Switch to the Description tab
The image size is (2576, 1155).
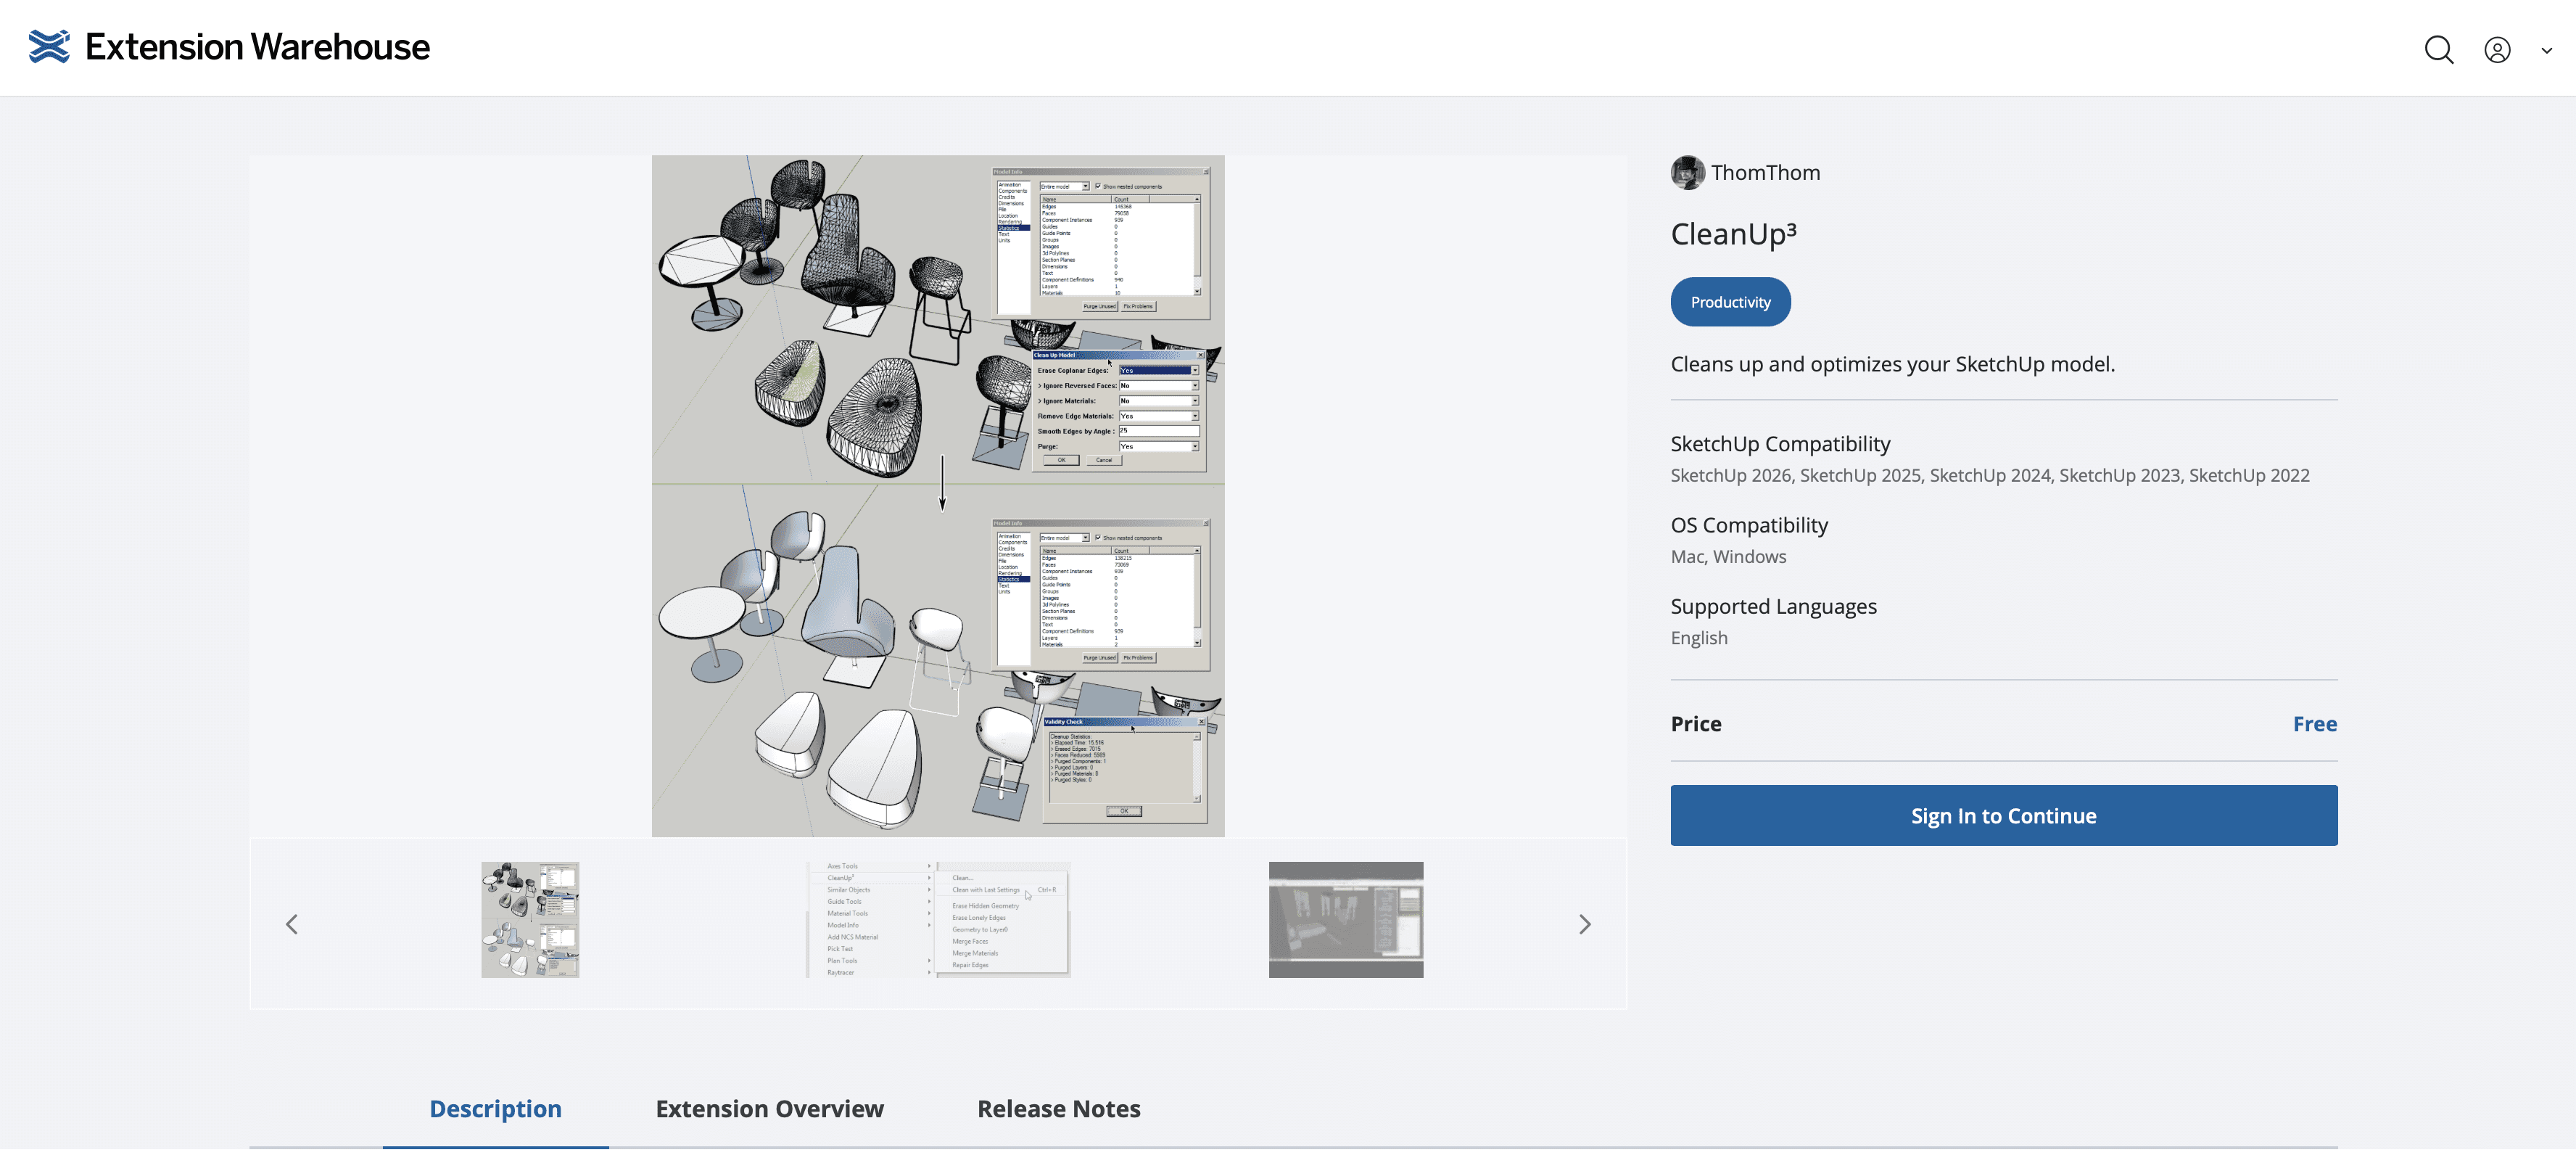point(495,1109)
